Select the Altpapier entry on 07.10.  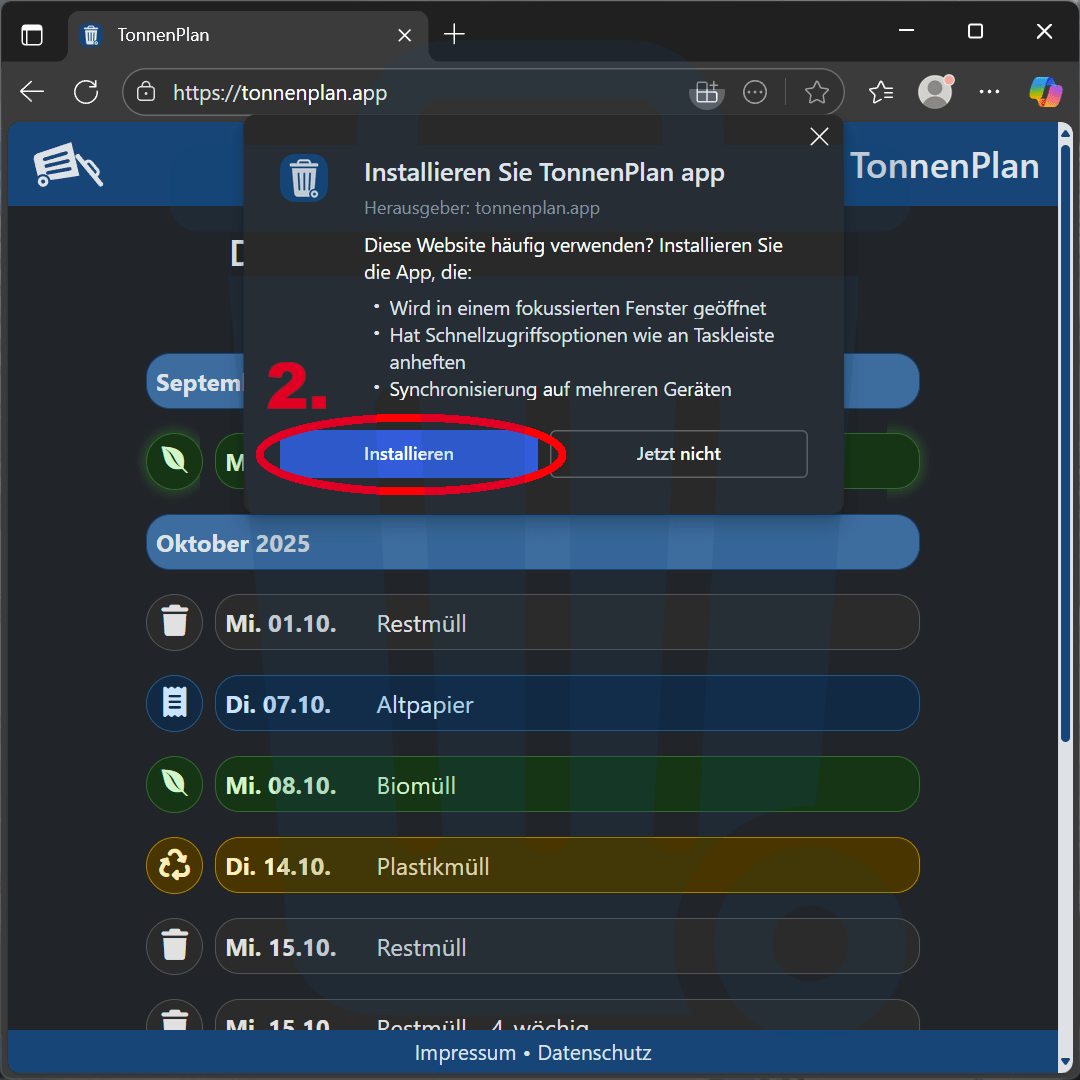(x=566, y=704)
